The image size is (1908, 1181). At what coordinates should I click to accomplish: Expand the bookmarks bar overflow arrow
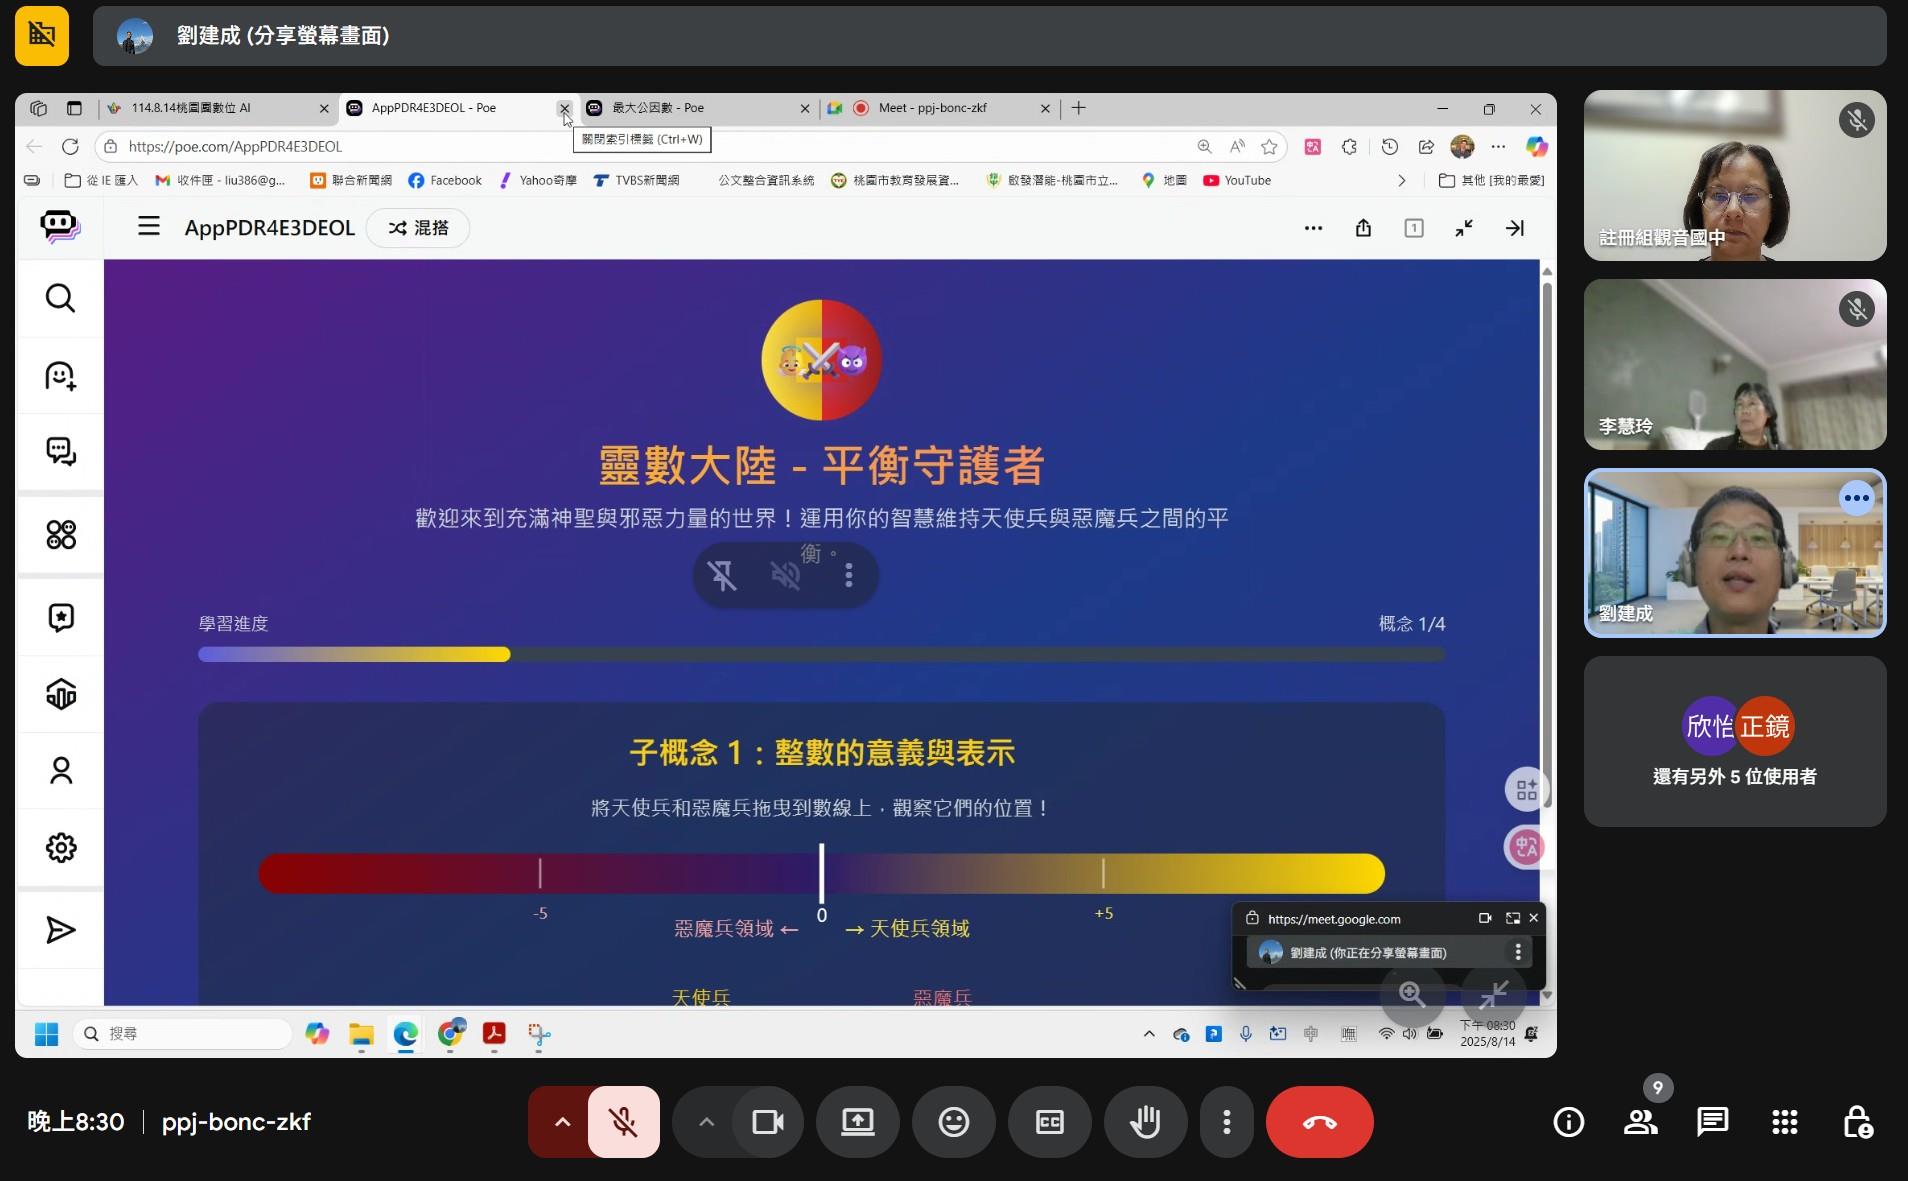coord(1400,180)
